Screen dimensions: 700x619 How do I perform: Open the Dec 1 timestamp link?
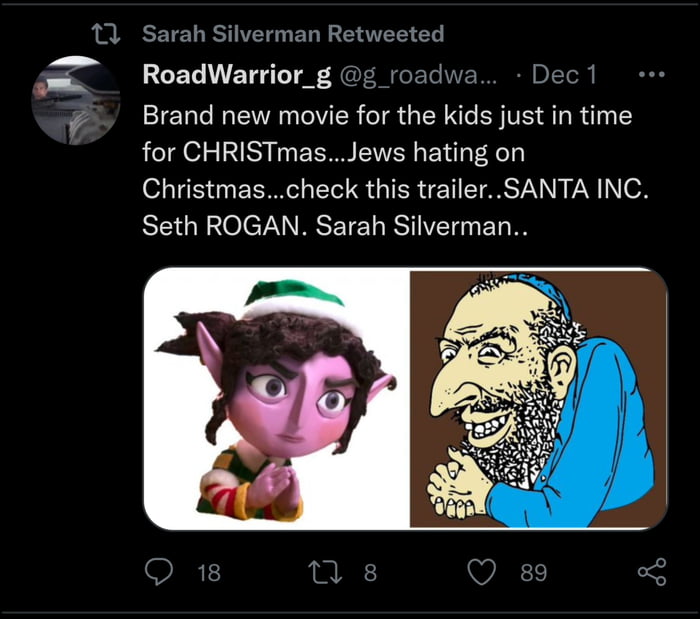click(x=563, y=74)
